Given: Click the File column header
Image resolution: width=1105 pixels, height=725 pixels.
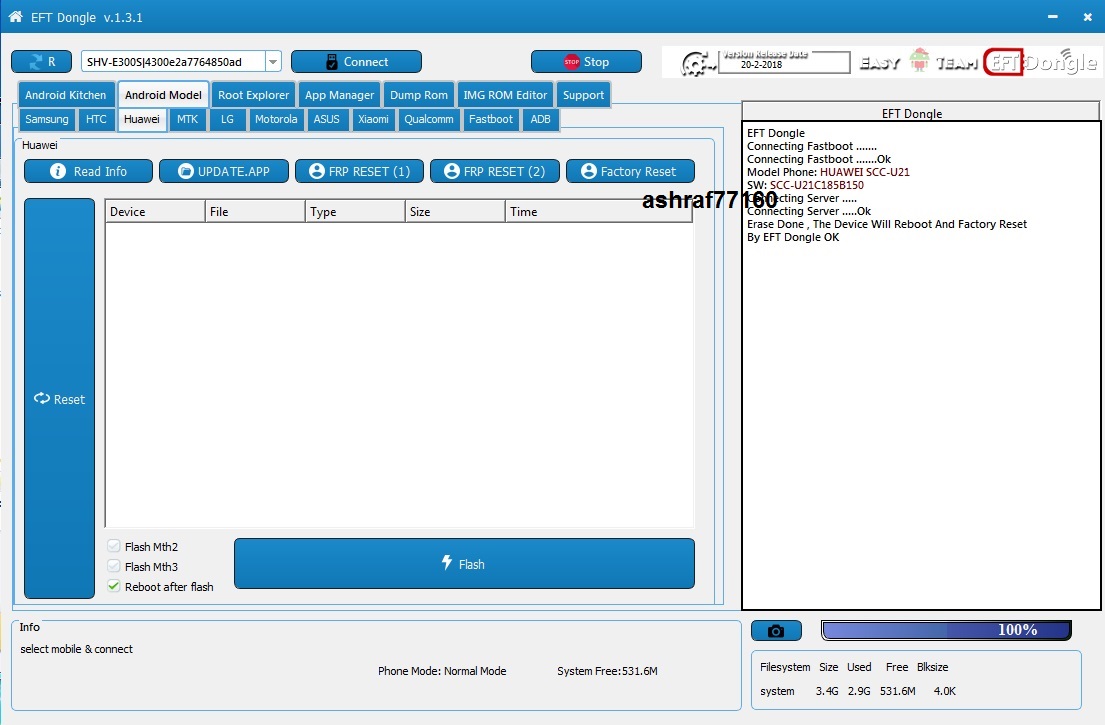Looking at the screenshot, I should tap(255, 211).
